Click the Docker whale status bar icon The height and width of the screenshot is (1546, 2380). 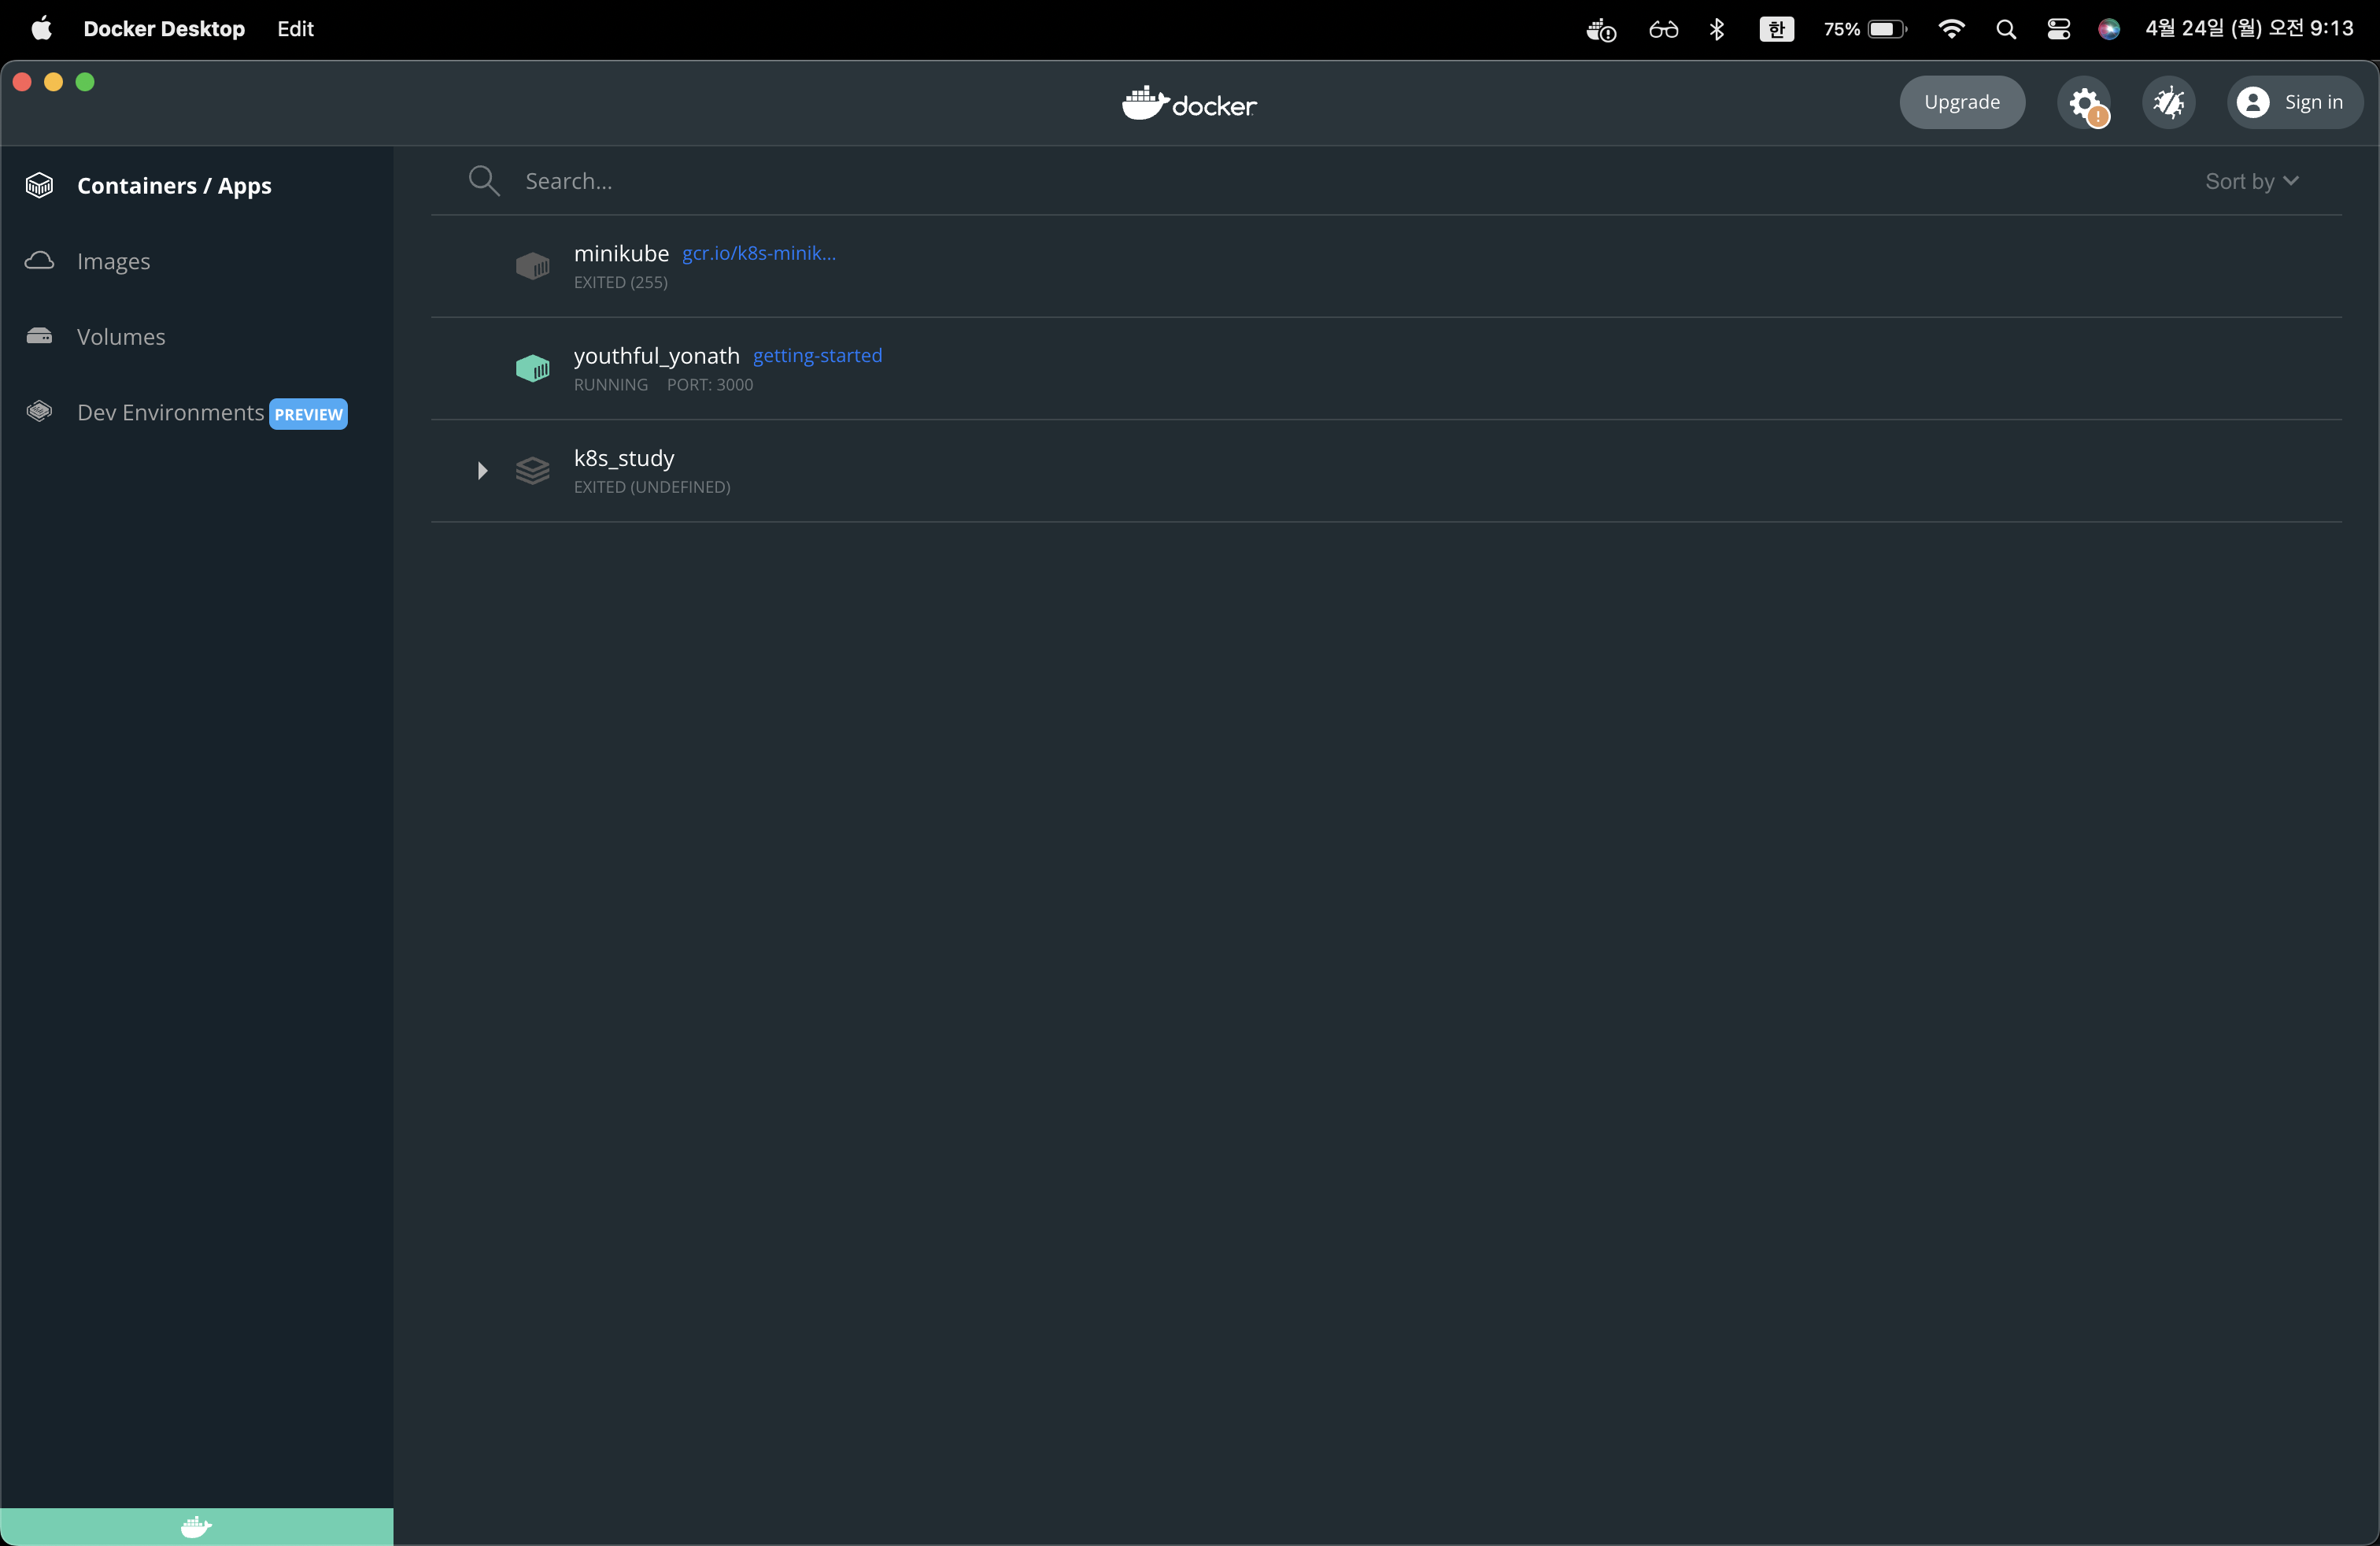[197, 1526]
